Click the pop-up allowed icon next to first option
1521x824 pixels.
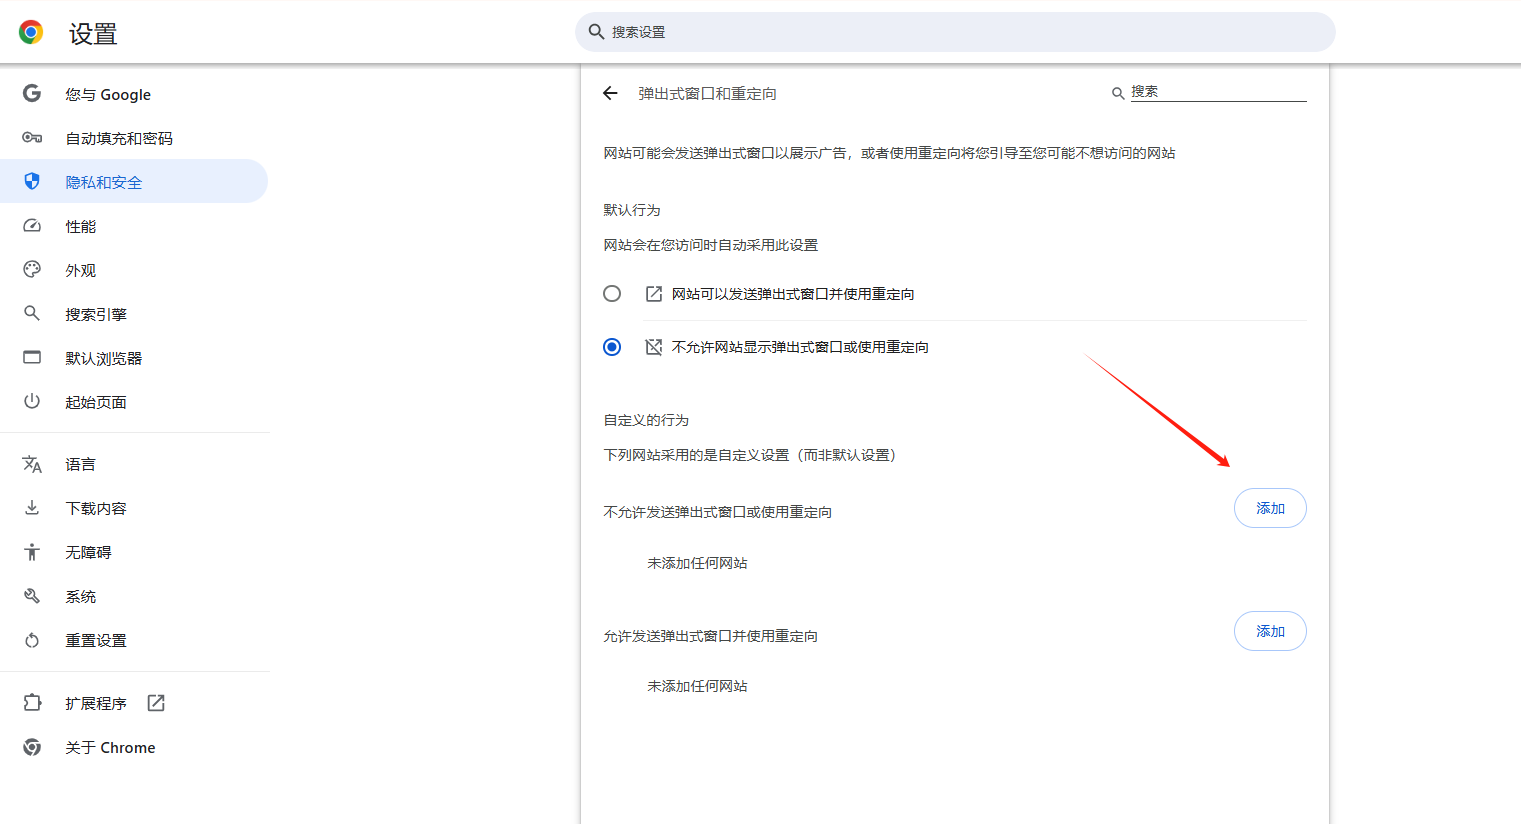click(654, 294)
